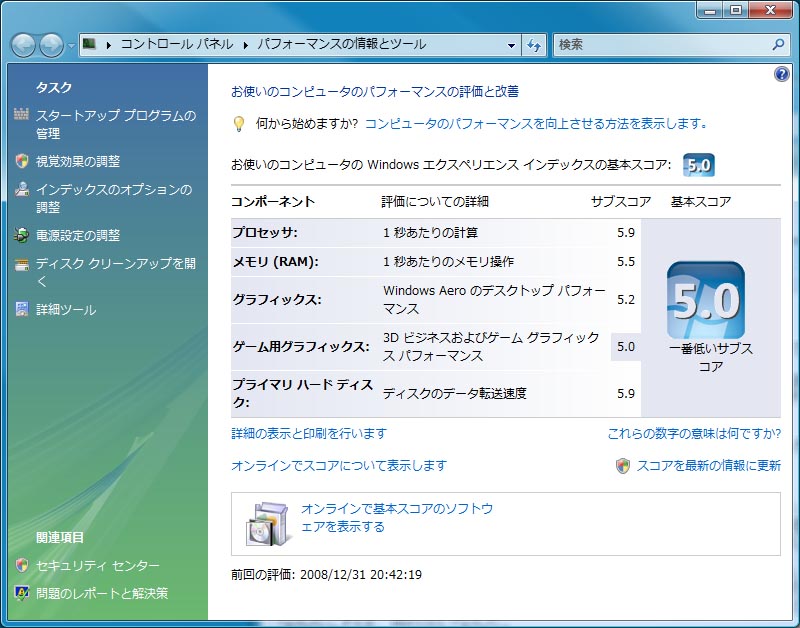Open オンラインでスコアについて表示します link
This screenshot has width=800, height=628.
[339, 466]
